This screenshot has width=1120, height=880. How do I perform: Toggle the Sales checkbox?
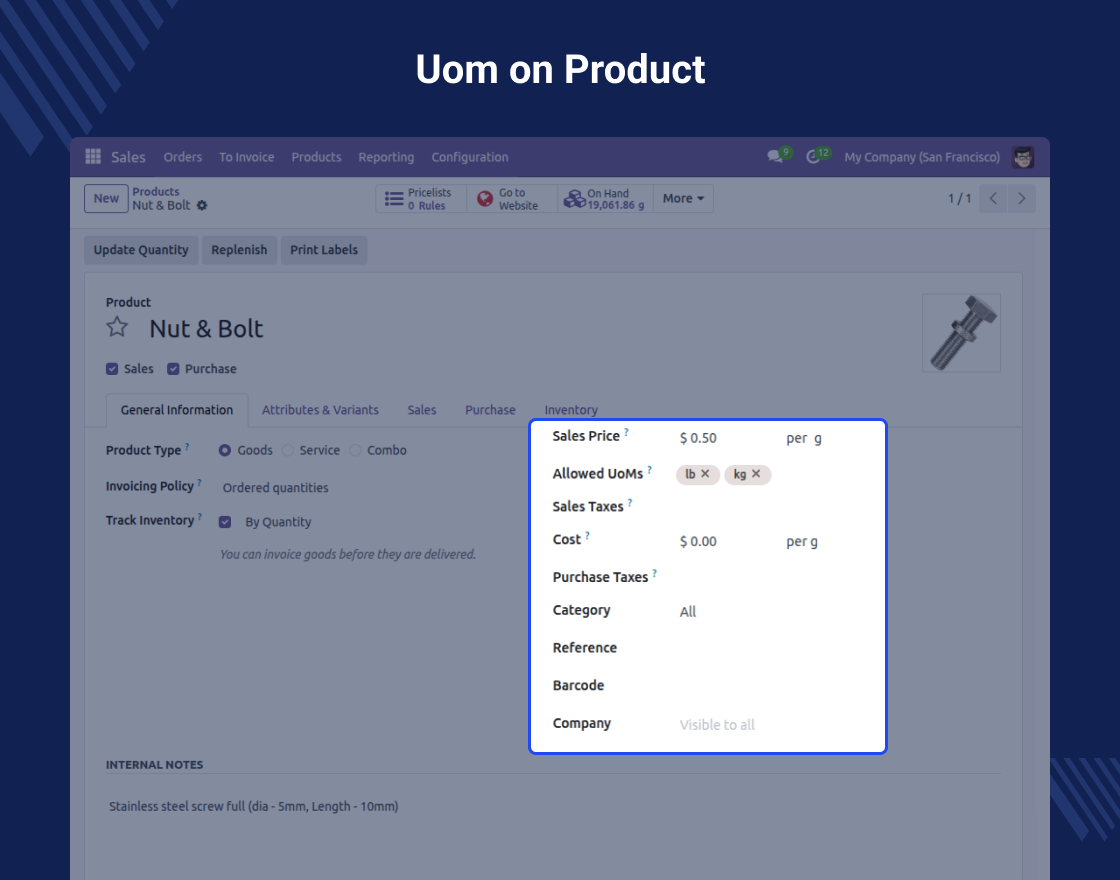[x=112, y=369]
